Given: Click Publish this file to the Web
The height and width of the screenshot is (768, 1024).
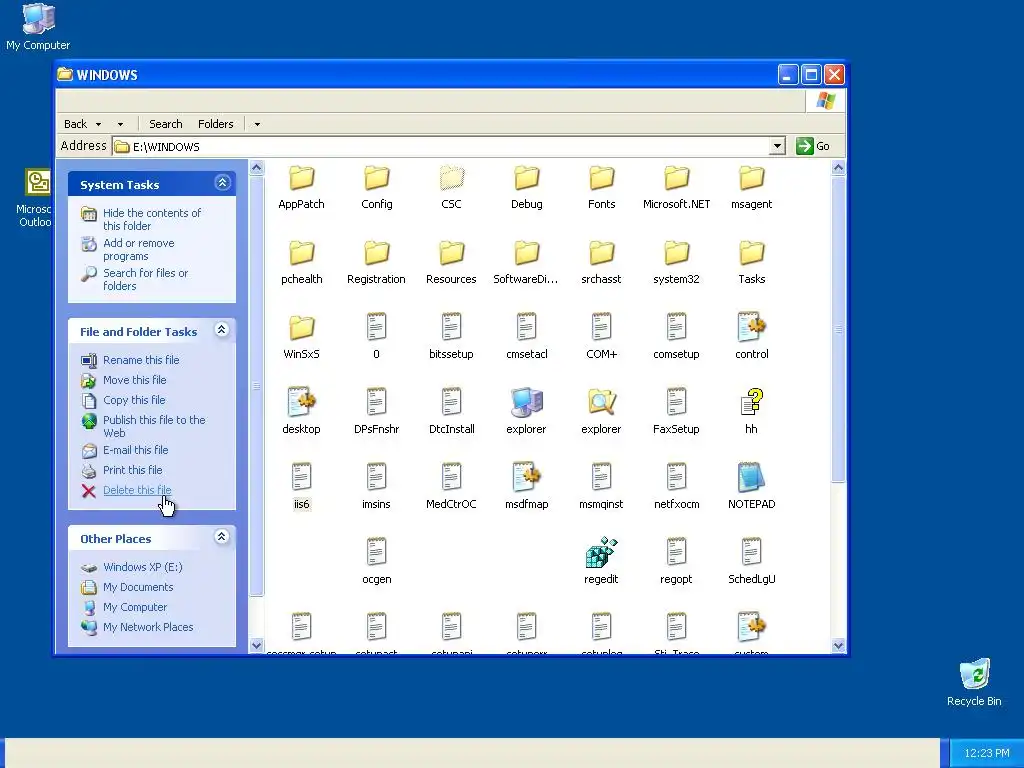Looking at the screenshot, I should click(x=154, y=426).
